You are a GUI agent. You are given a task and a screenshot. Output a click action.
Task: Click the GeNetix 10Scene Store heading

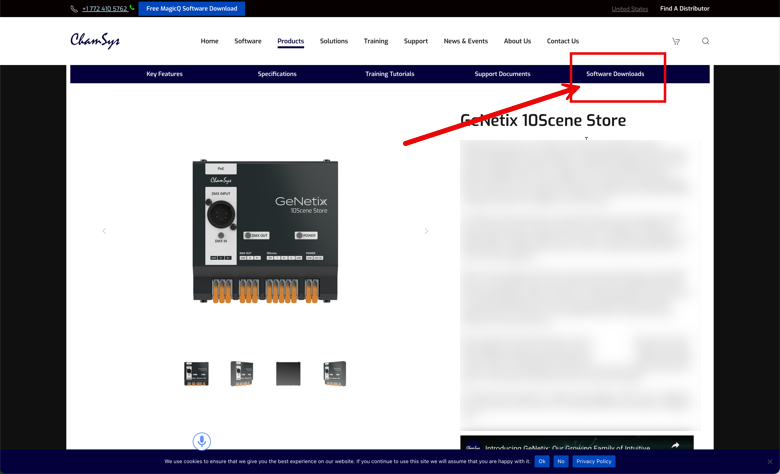(x=543, y=120)
